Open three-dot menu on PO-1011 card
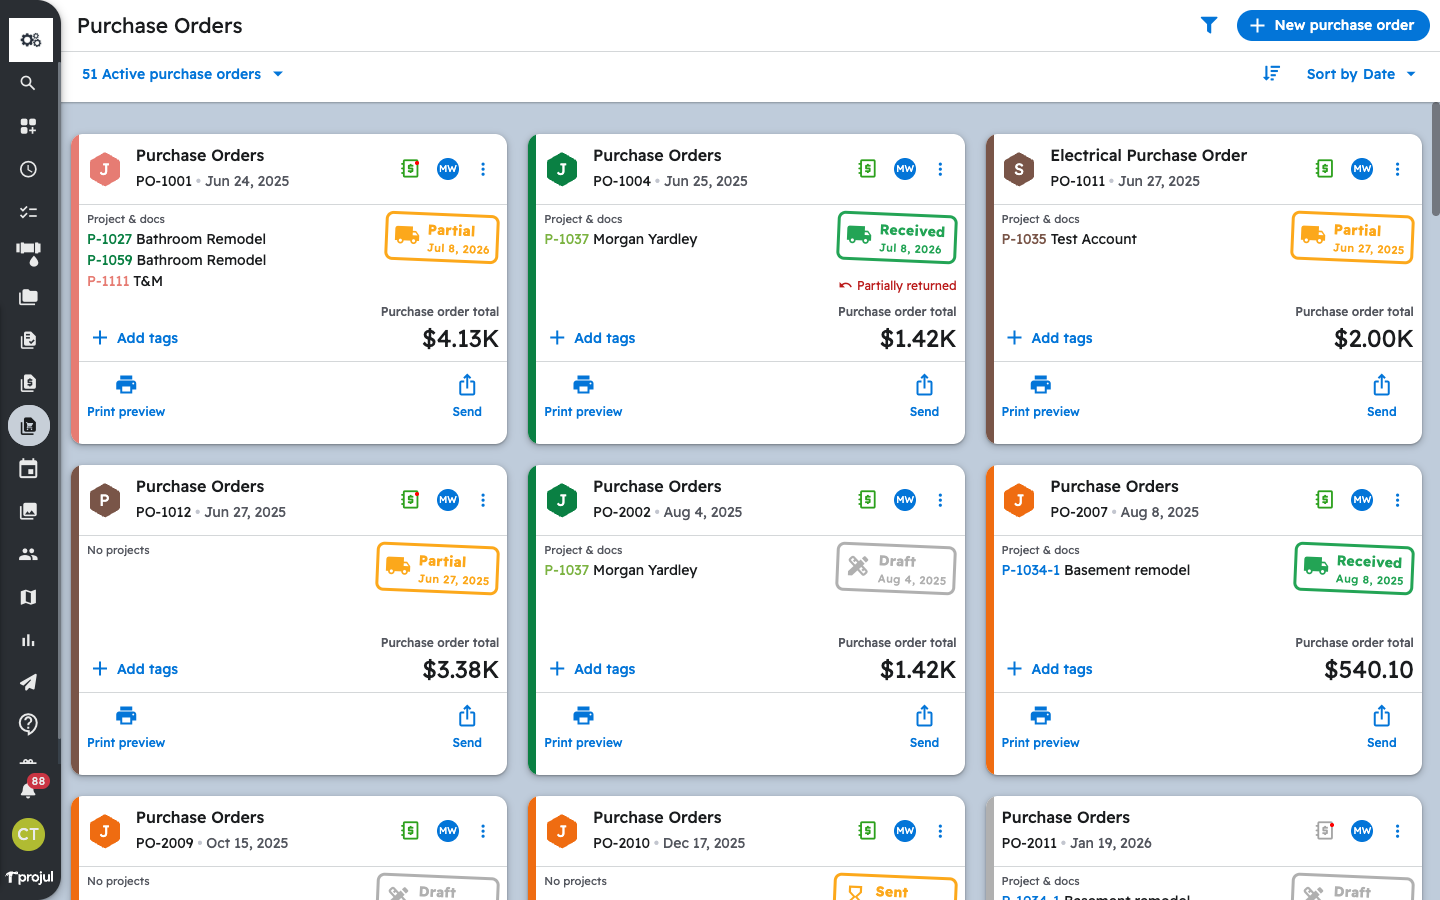Viewport: 1440px width, 900px height. point(1397,169)
